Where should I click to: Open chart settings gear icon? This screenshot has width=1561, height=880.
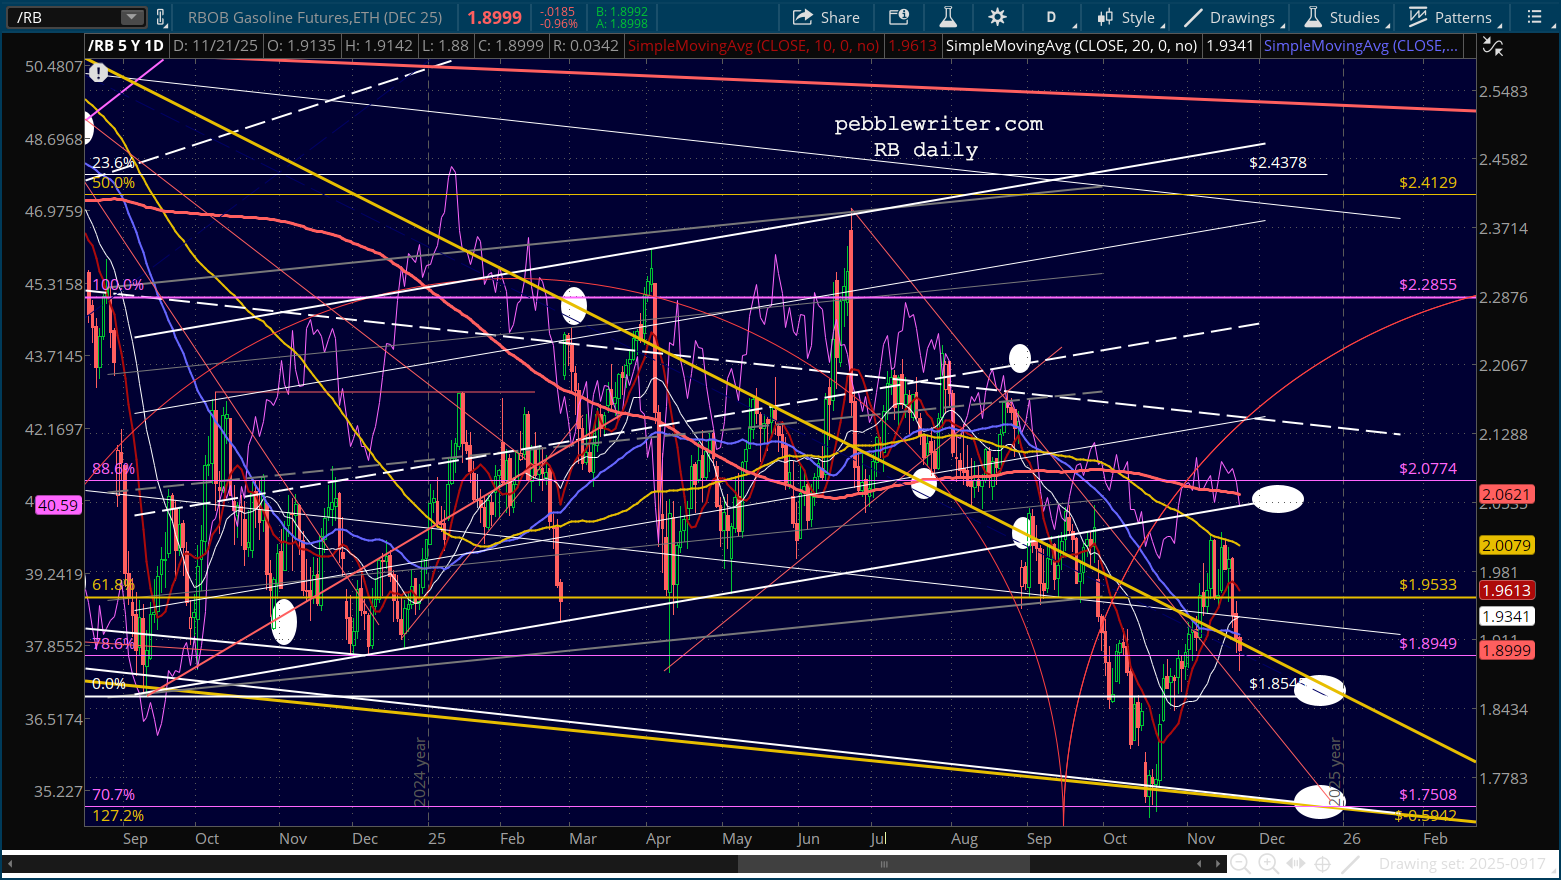(x=997, y=17)
